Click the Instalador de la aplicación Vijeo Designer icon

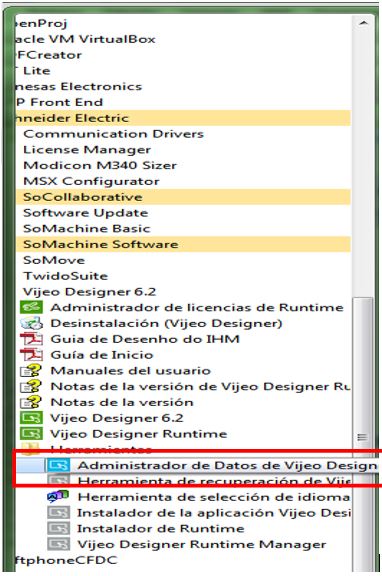click(x=58, y=512)
